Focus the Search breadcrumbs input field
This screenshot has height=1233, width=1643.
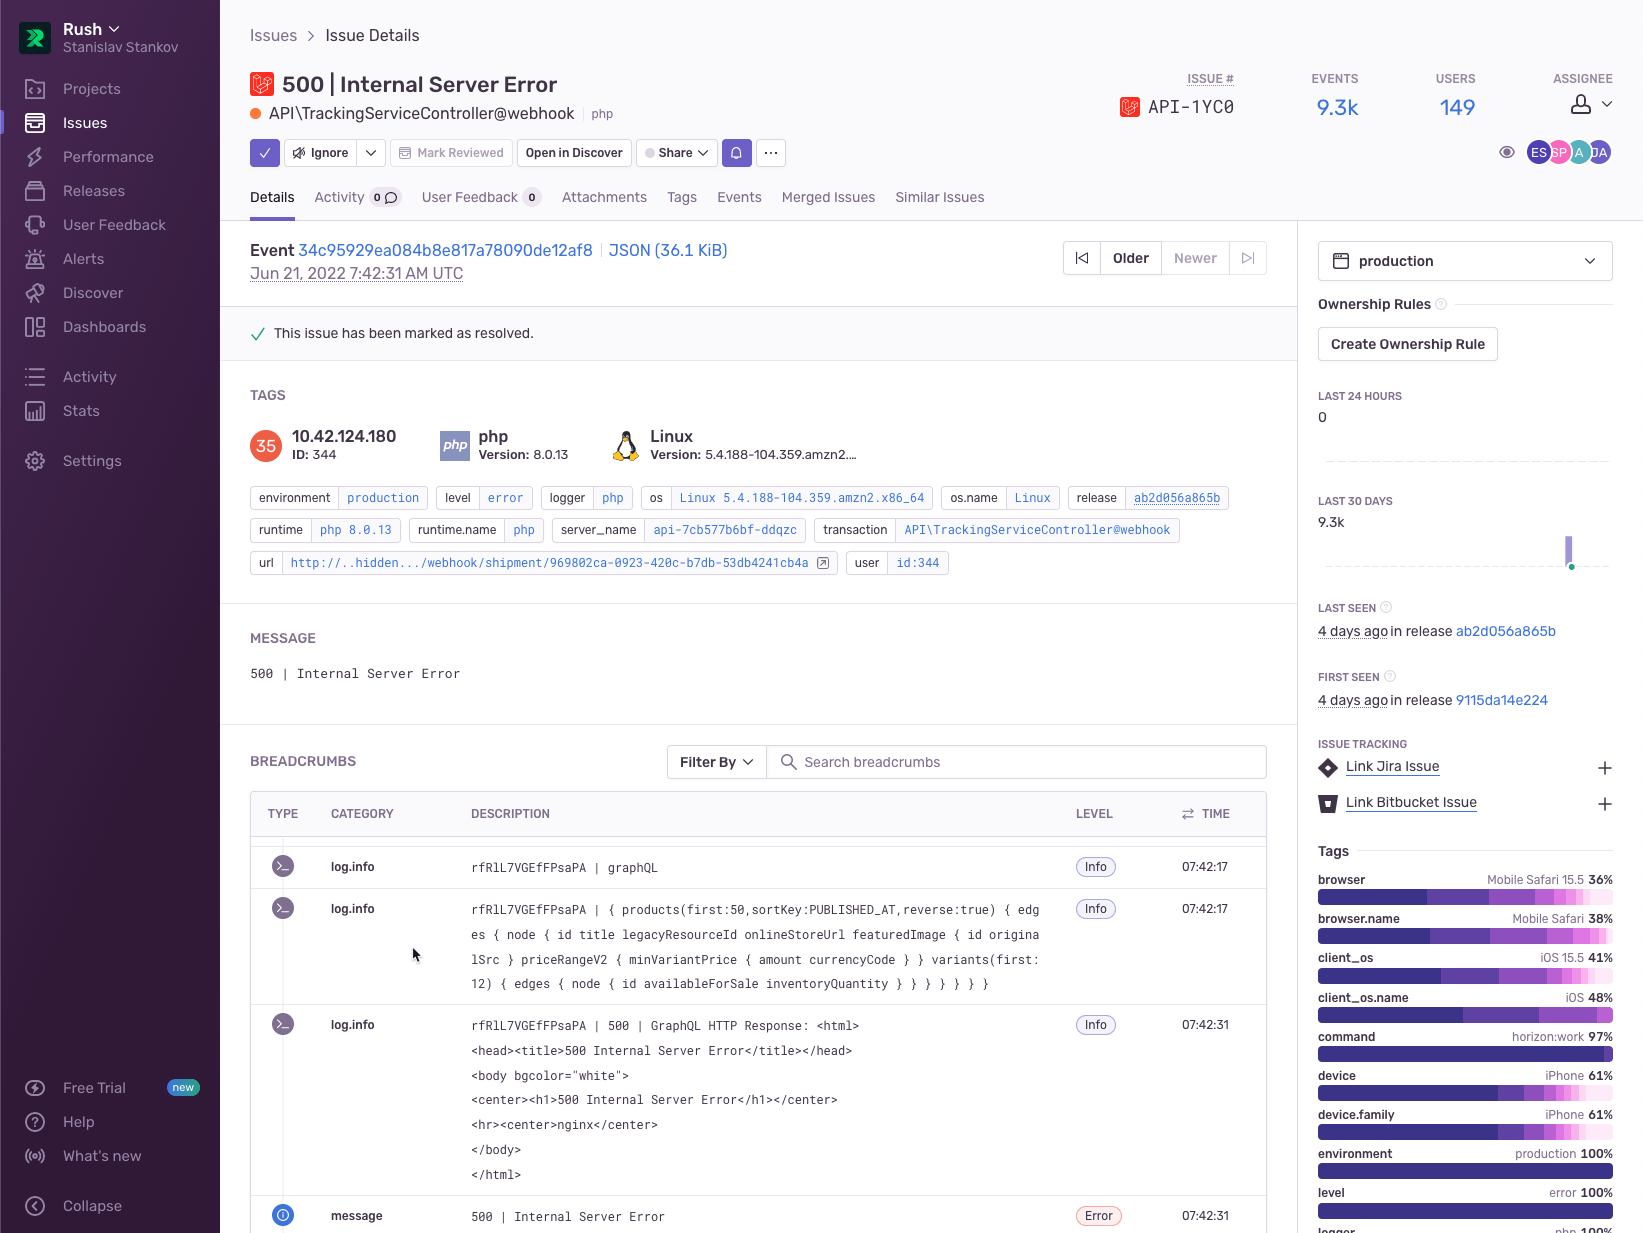click(x=1020, y=762)
